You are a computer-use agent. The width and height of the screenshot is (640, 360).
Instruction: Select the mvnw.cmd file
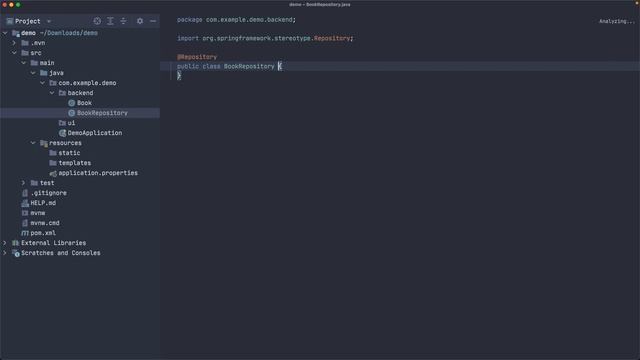pos(45,223)
